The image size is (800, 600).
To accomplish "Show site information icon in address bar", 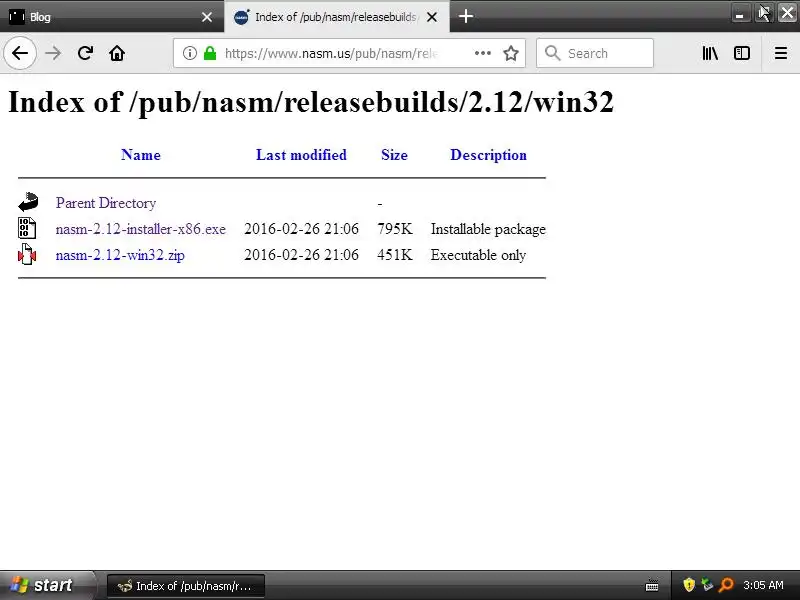I will point(190,53).
